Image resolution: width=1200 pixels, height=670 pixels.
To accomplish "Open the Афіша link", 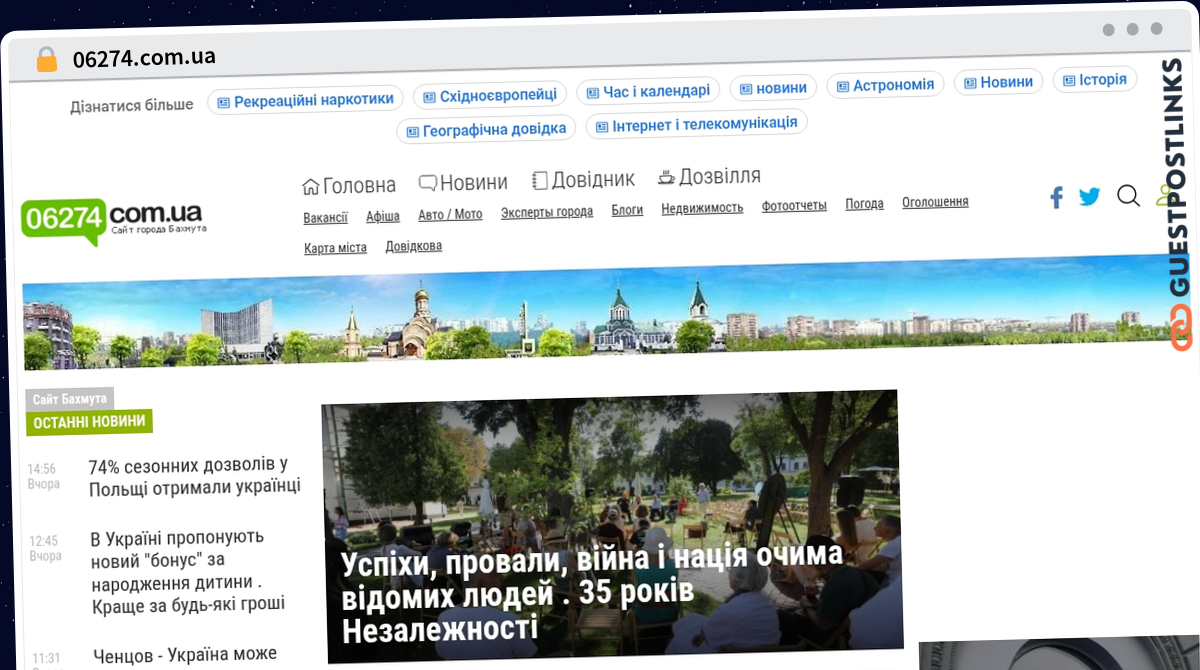I will [x=383, y=216].
